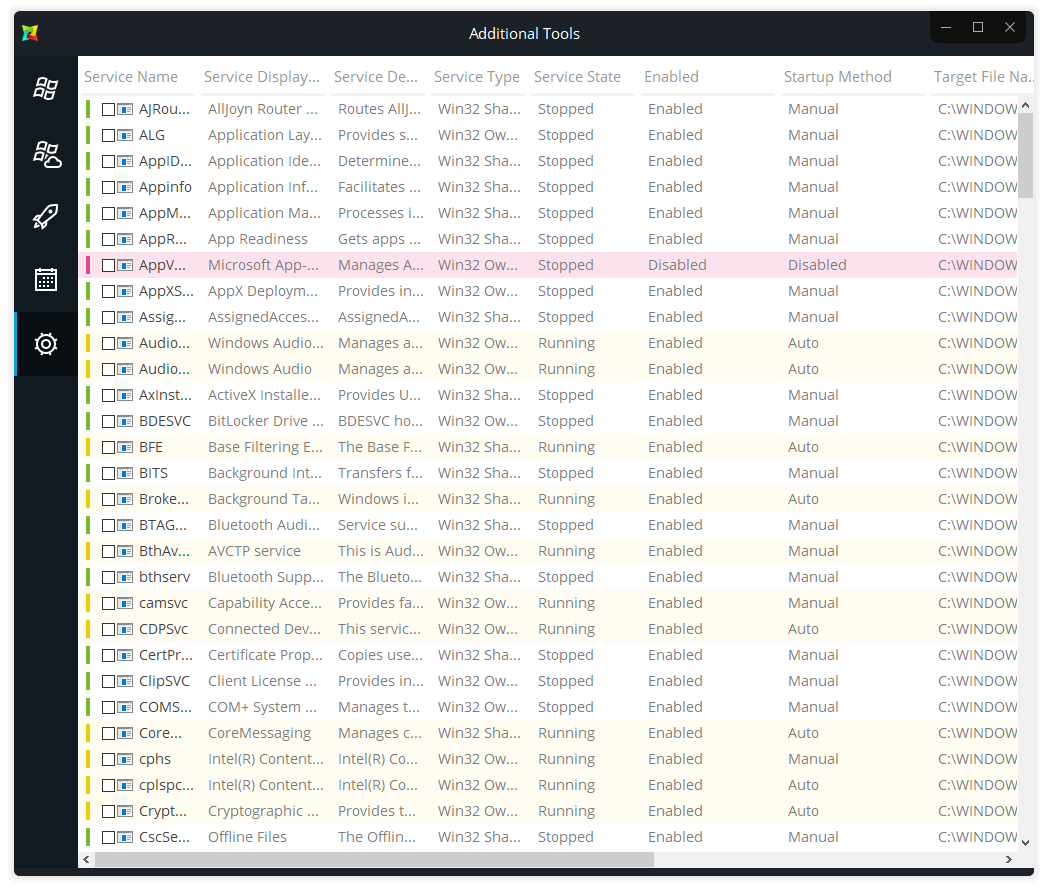
Task: Tick the checkbox for AppID... service
Action: click(x=108, y=161)
